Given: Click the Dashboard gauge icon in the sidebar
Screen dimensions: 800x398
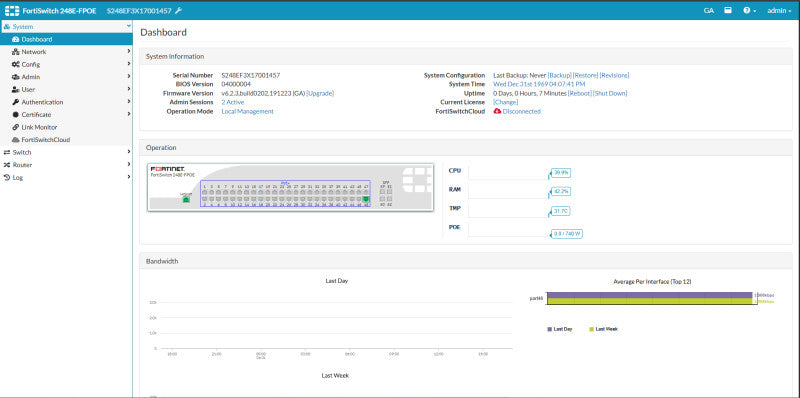Looking at the screenshot, I should [15, 39].
